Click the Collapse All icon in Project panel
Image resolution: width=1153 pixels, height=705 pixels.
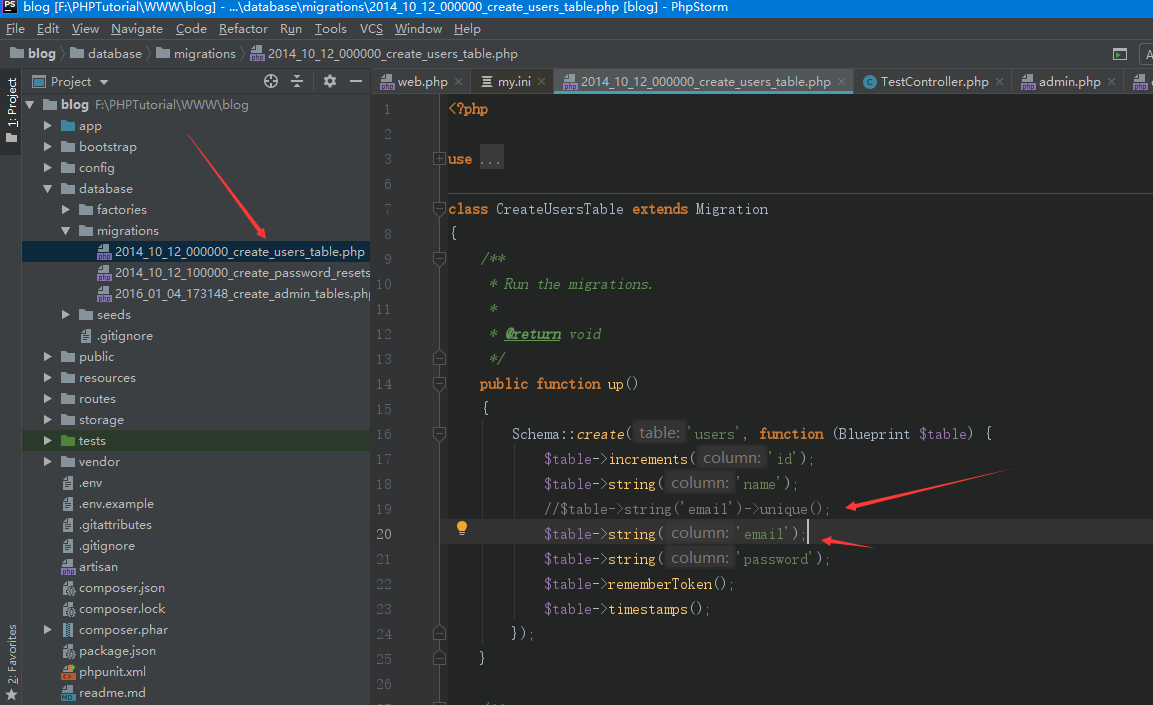297,82
